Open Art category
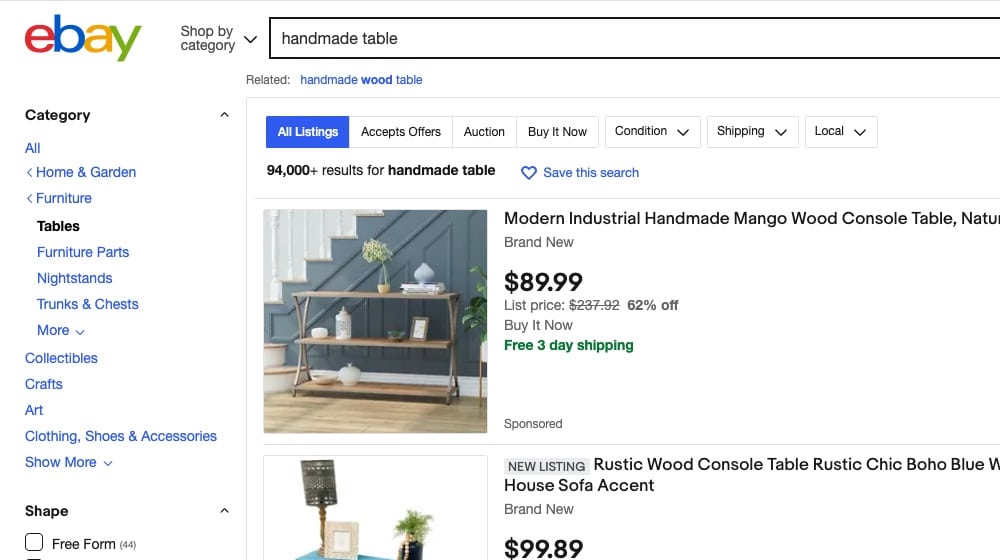The width and height of the screenshot is (1000, 560). click(34, 411)
